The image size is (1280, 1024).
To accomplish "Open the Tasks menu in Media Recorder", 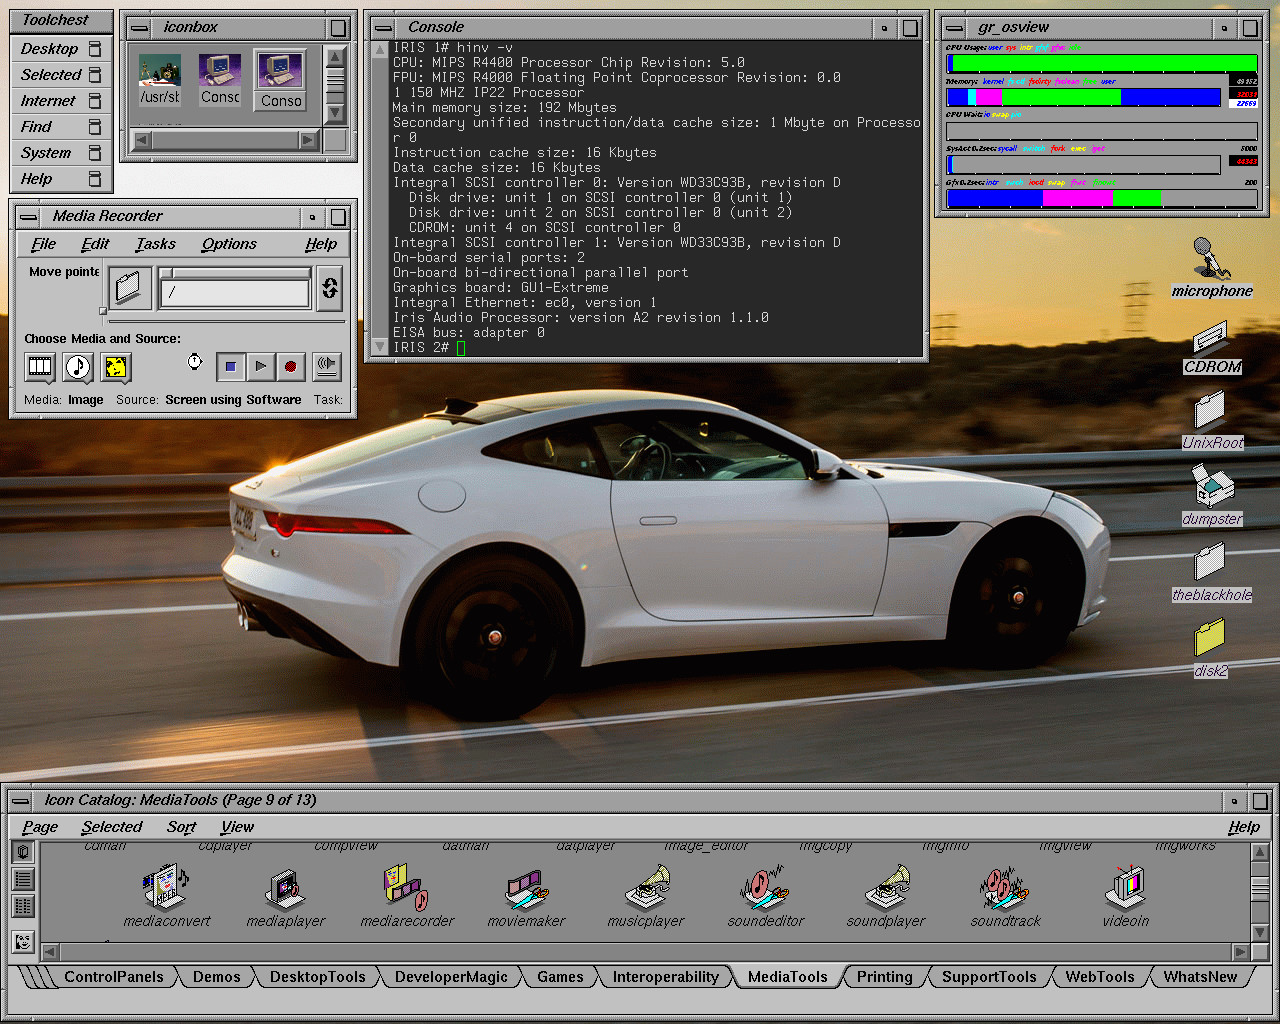I will [155, 244].
